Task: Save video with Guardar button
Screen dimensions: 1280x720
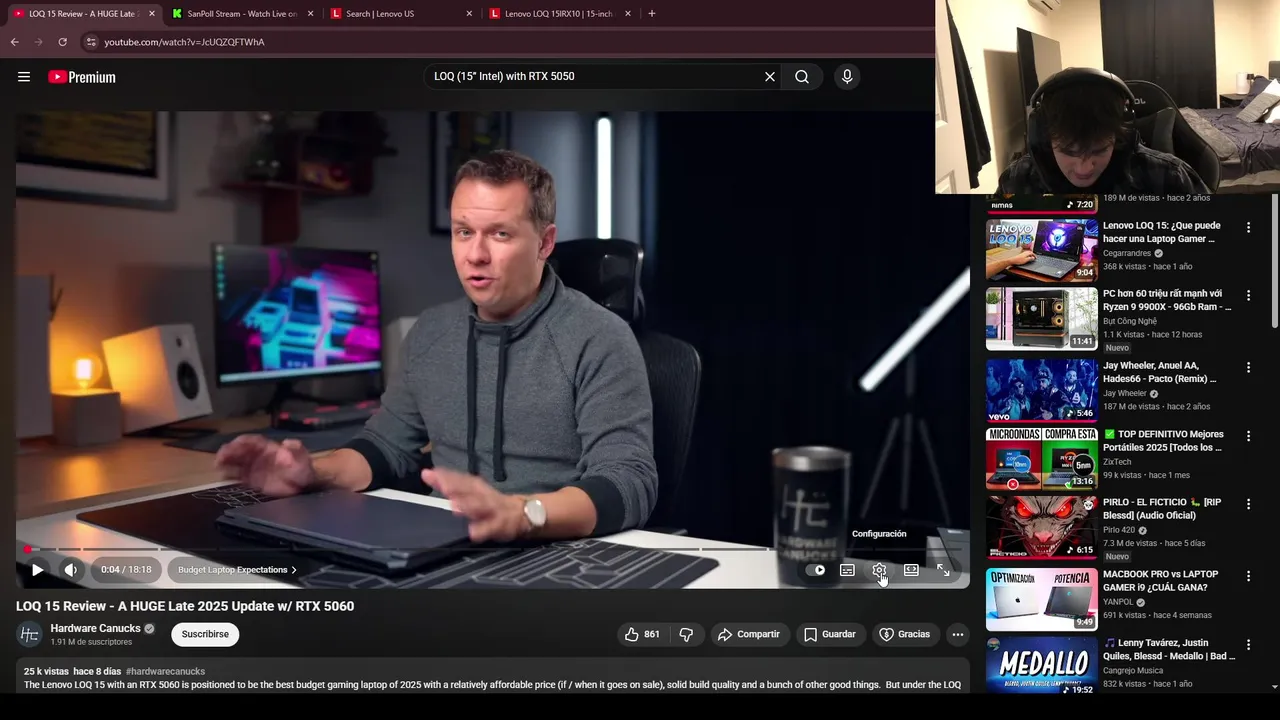Action: (x=829, y=634)
